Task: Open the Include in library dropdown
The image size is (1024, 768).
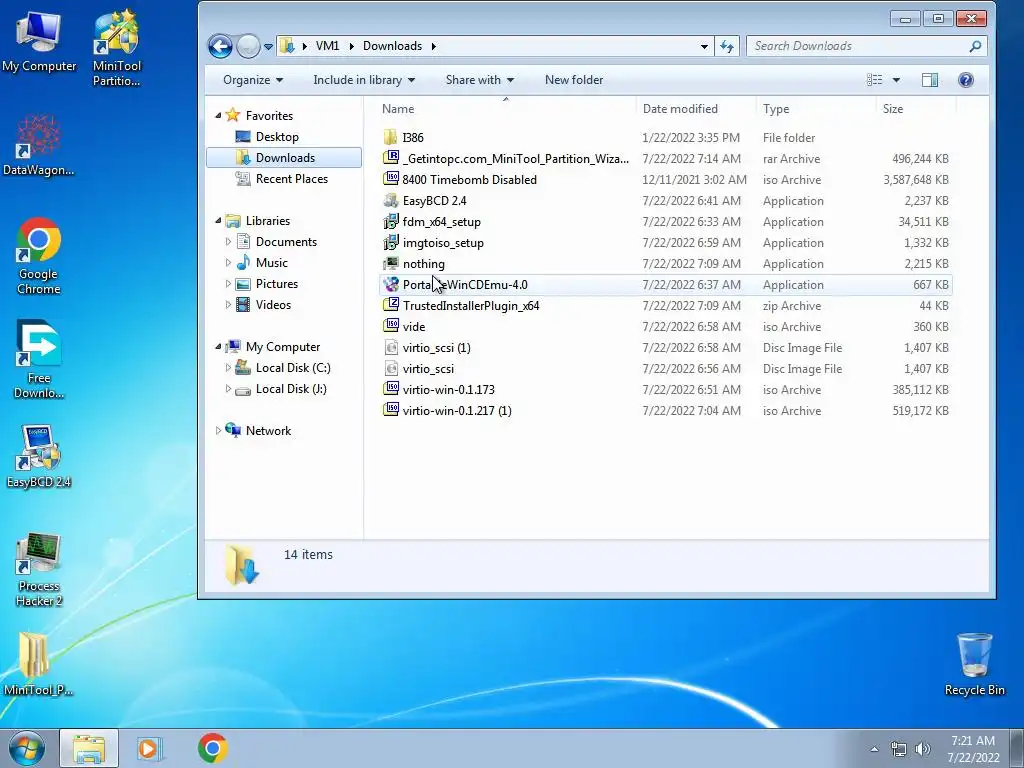Action: point(364,80)
